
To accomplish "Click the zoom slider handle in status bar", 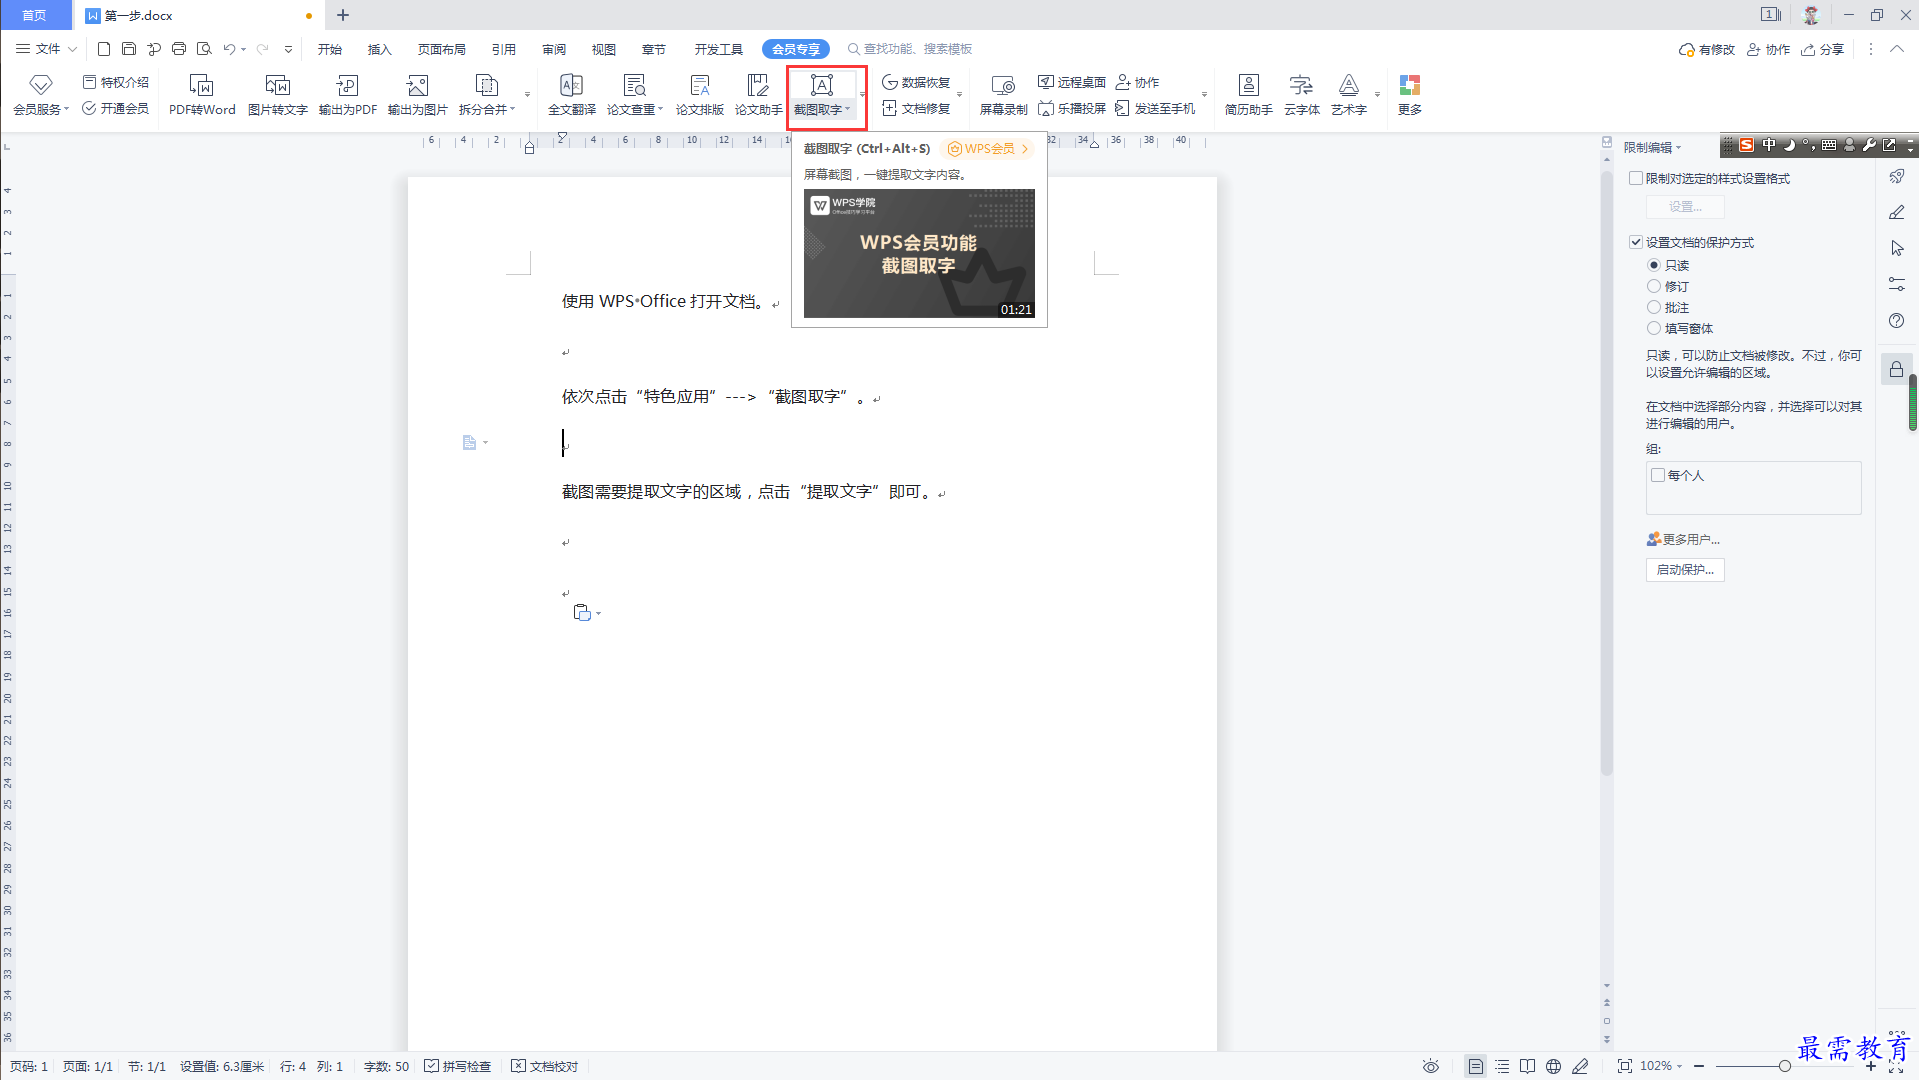I will tap(1784, 1066).
